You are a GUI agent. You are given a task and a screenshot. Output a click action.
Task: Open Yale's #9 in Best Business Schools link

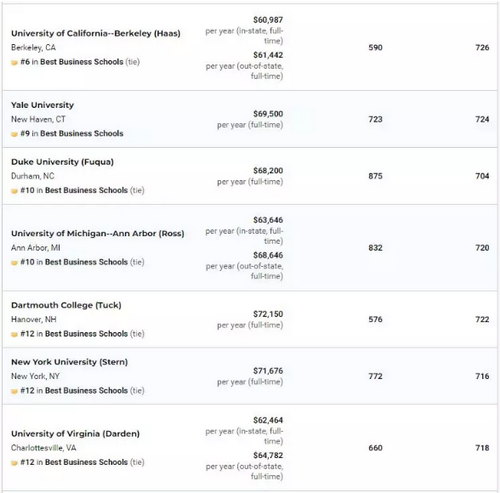(72, 134)
